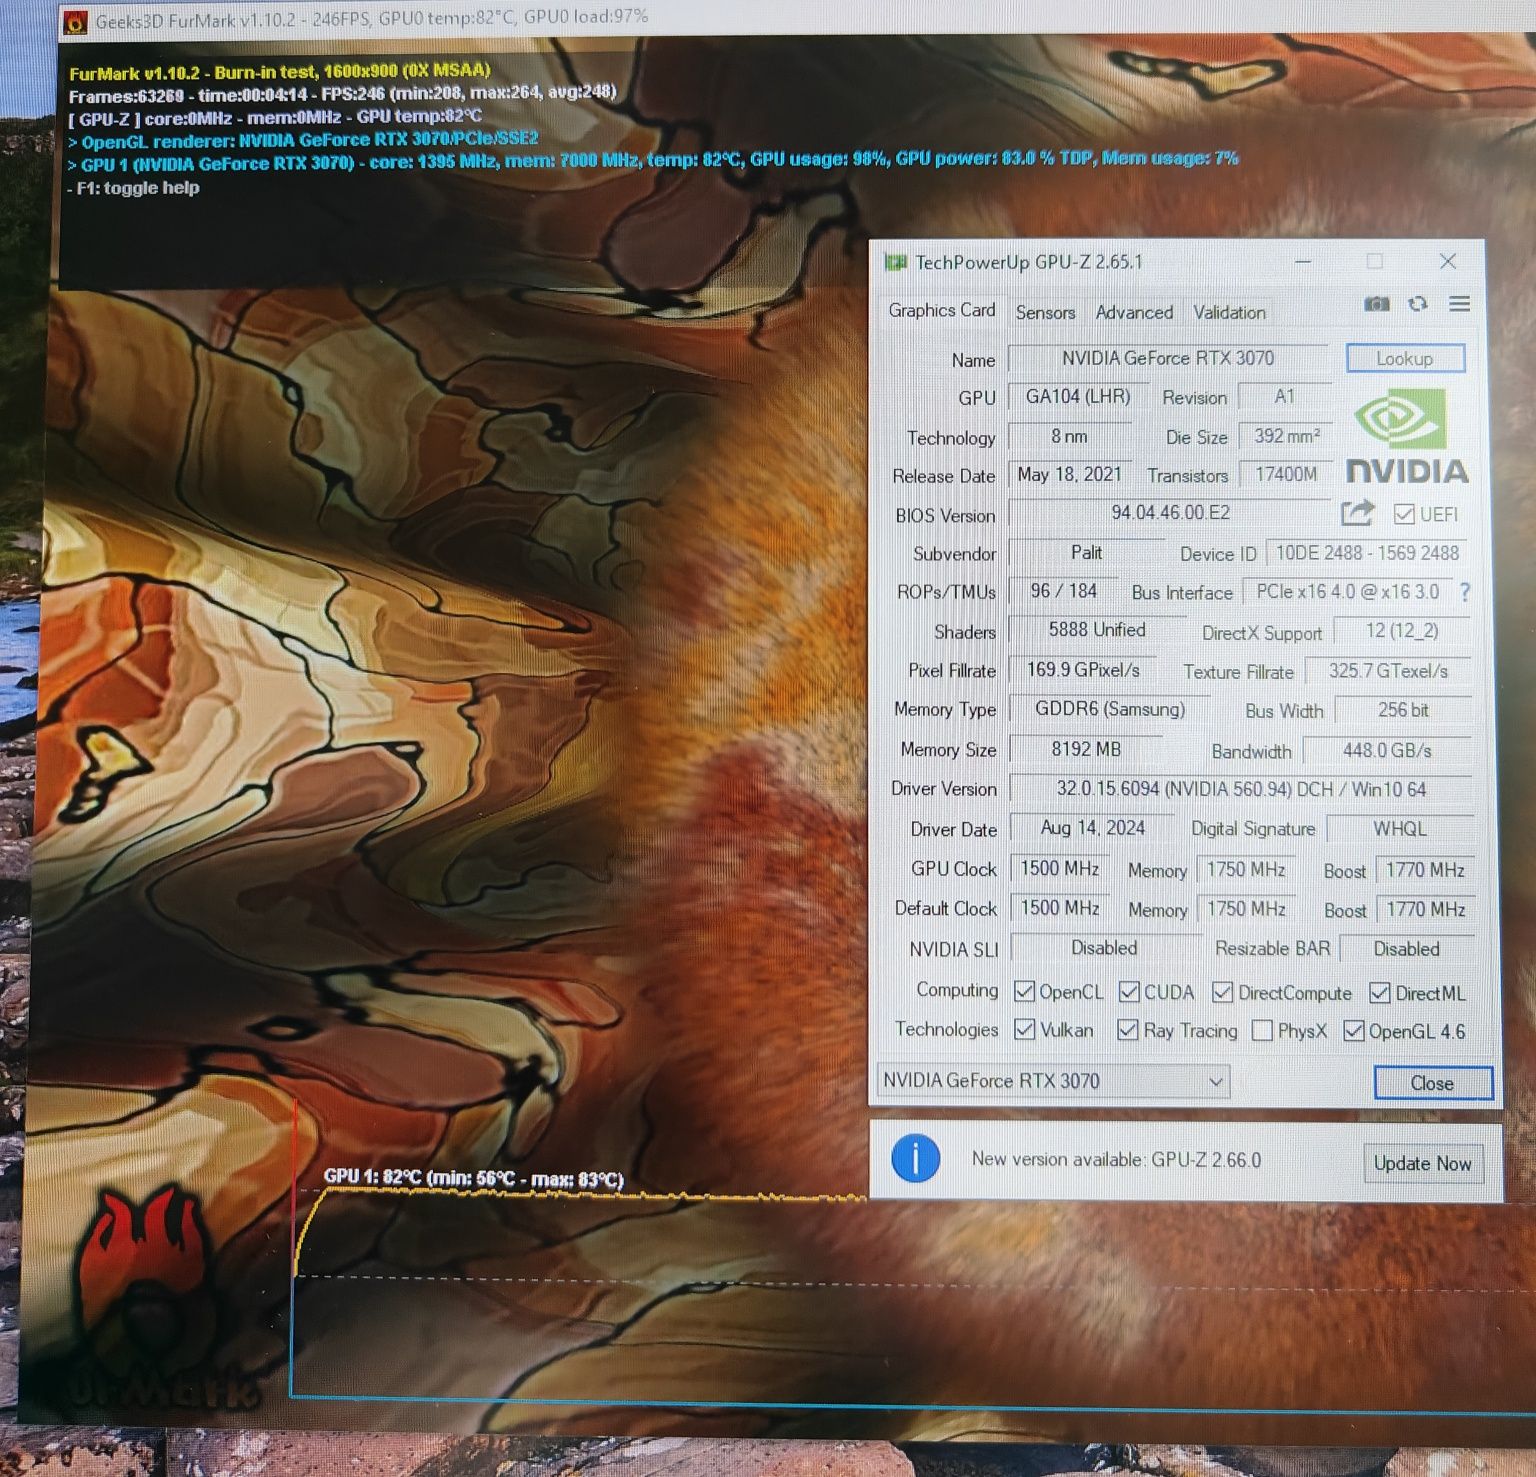The image size is (1536, 1477).
Task: Click the Subvendor Palit field
Action: coord(1087,552)
